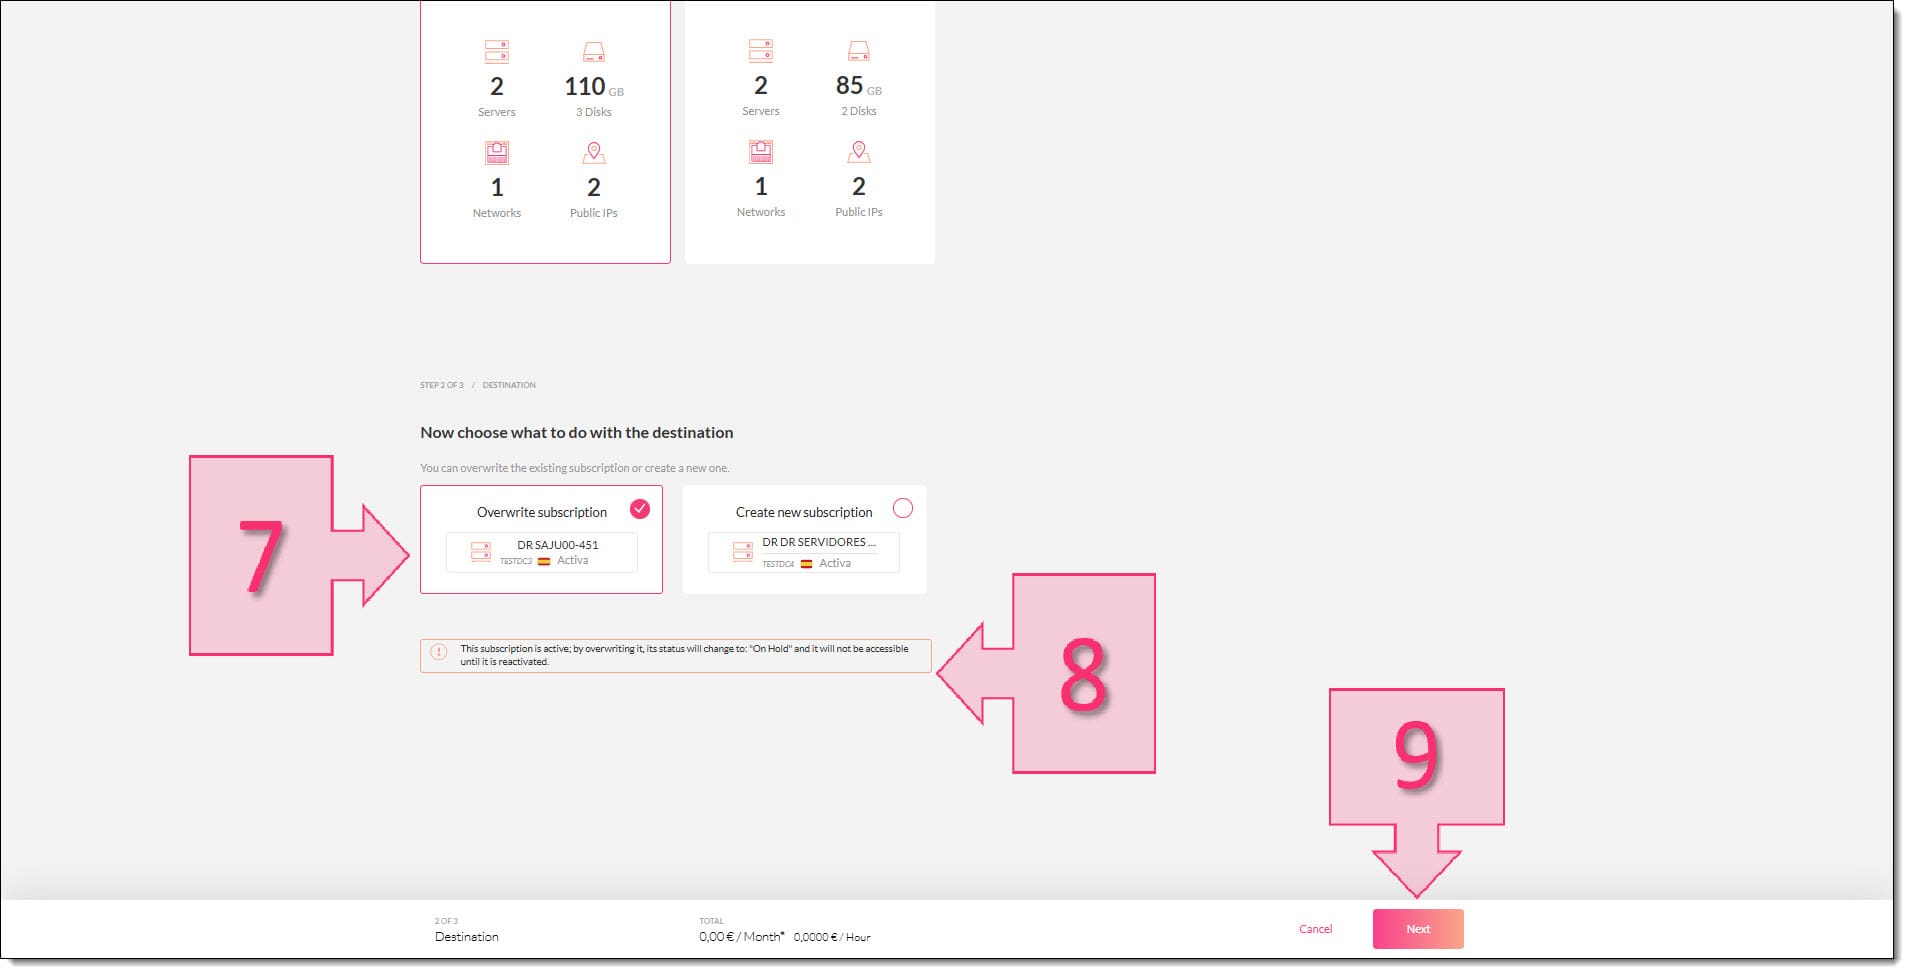The width and height of the screenshot is (1909, 974).
Task: Click the Servers icon in the 110 GB card
Action: [x=497, y=51]
